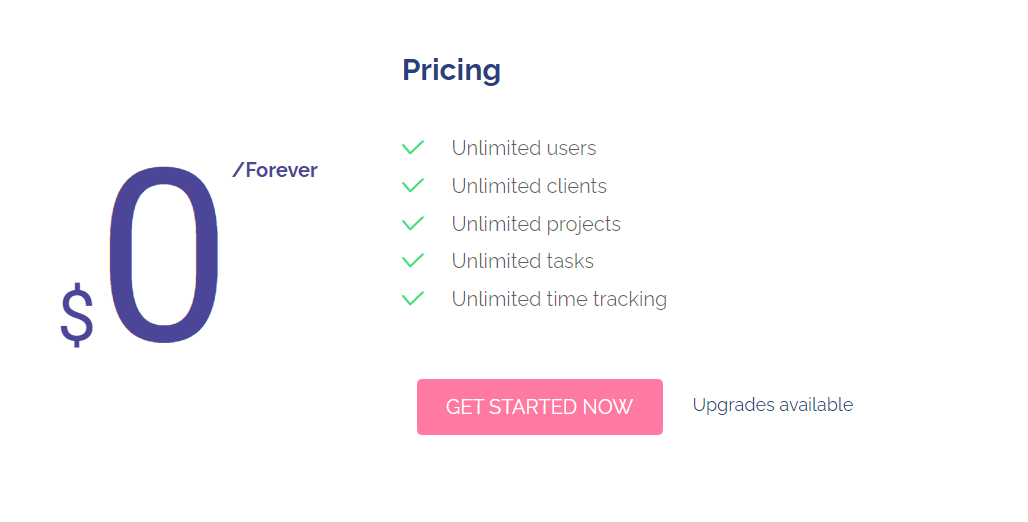The width and height of the screenshot is (1028, 522).
Task: Click the Unlimited users text
Action: pyautogui.click(x=523, y=148)
